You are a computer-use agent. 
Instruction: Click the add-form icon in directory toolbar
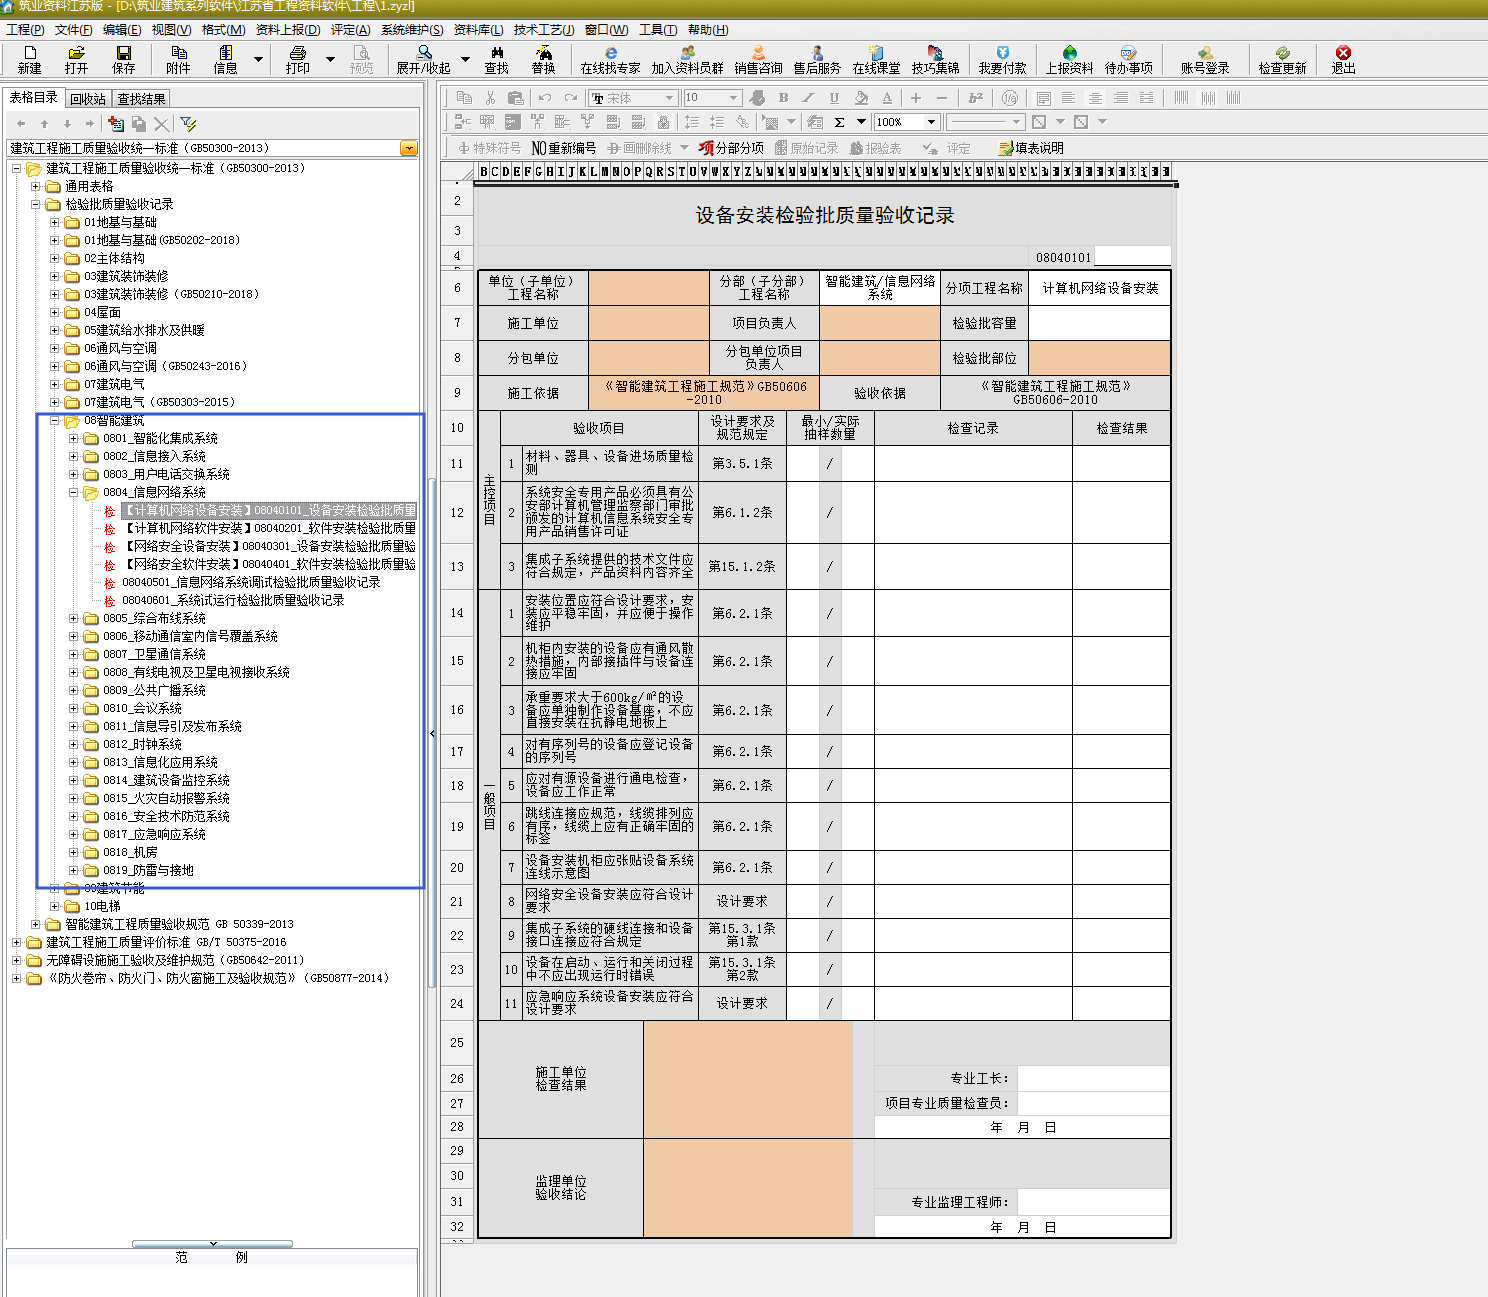[116, 123]
